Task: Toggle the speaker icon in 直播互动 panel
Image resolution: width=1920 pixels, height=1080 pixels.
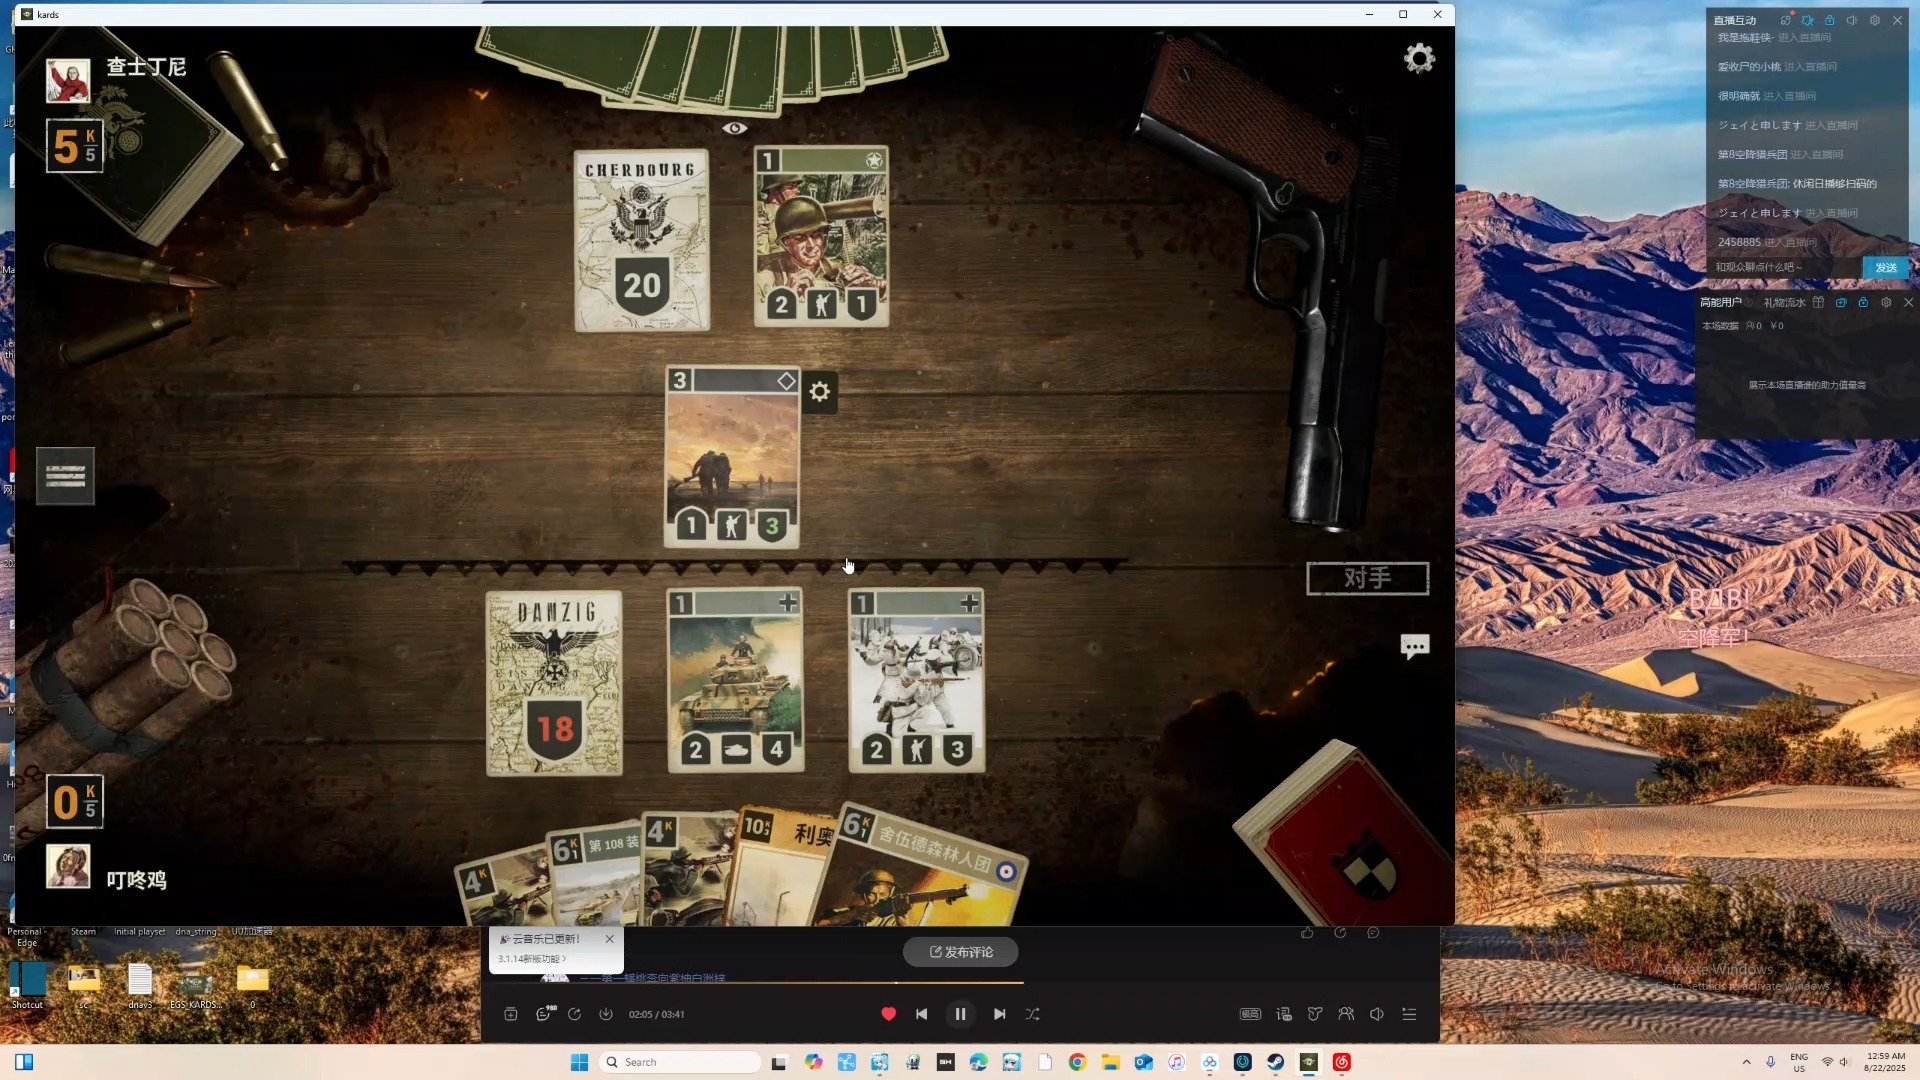Action: tap(1852, 20)
